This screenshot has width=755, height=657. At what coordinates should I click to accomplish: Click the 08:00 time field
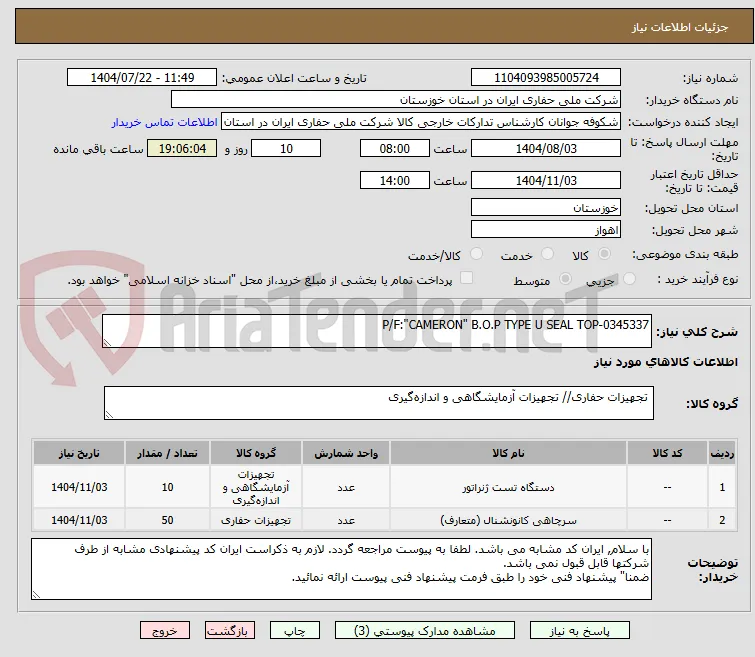click(395, 148)
